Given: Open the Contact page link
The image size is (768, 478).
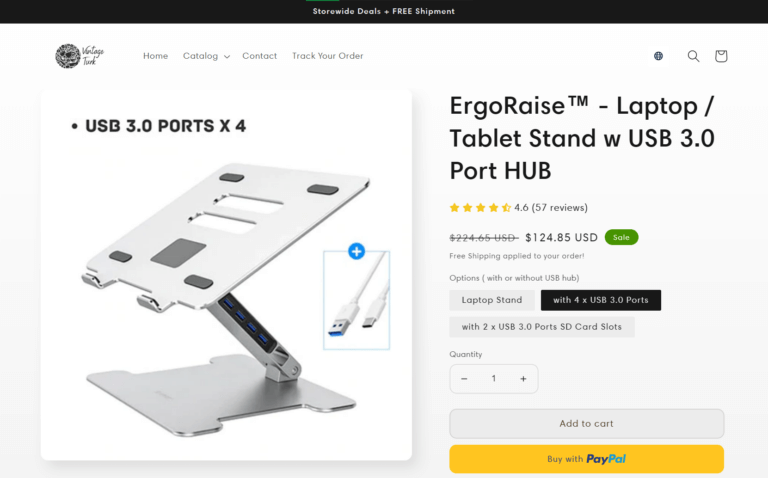Looking at the screenshot, I should tap(260, 56).
